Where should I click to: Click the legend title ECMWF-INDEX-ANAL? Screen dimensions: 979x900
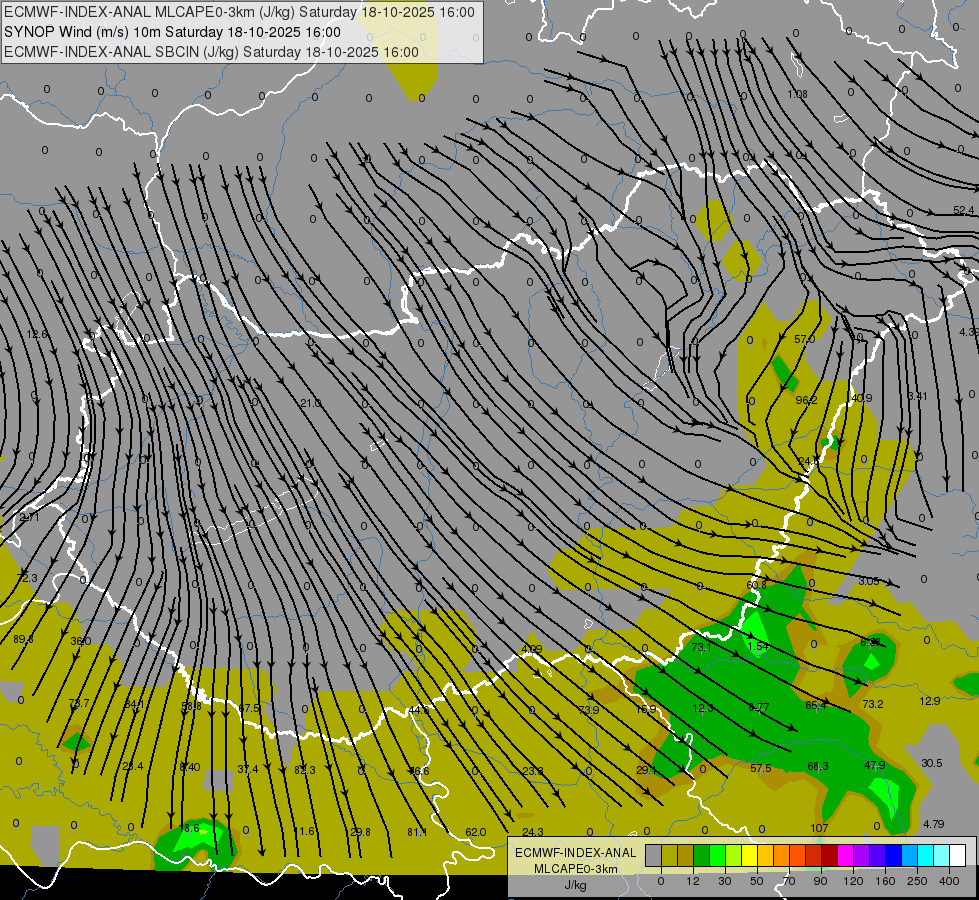[x=575, y=853]
